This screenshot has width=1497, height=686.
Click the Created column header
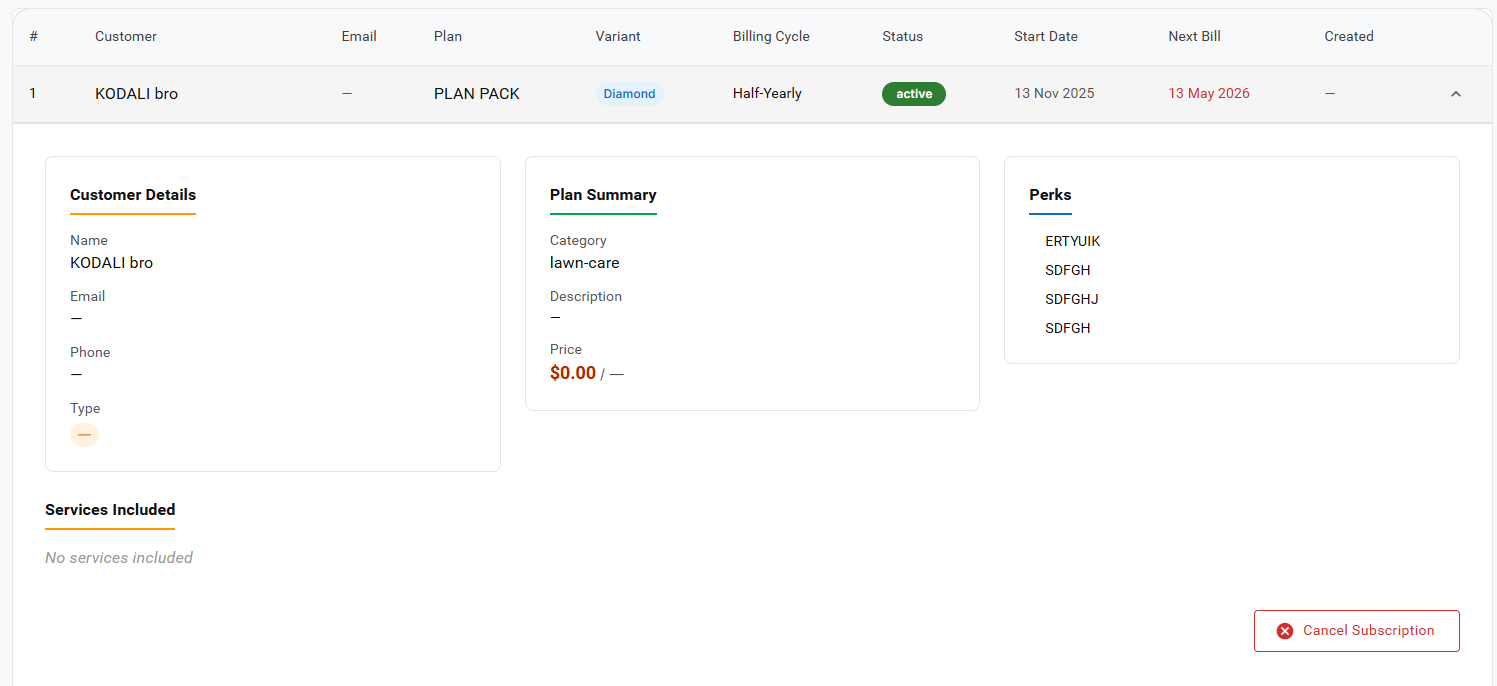click(x=1349, y=36)
